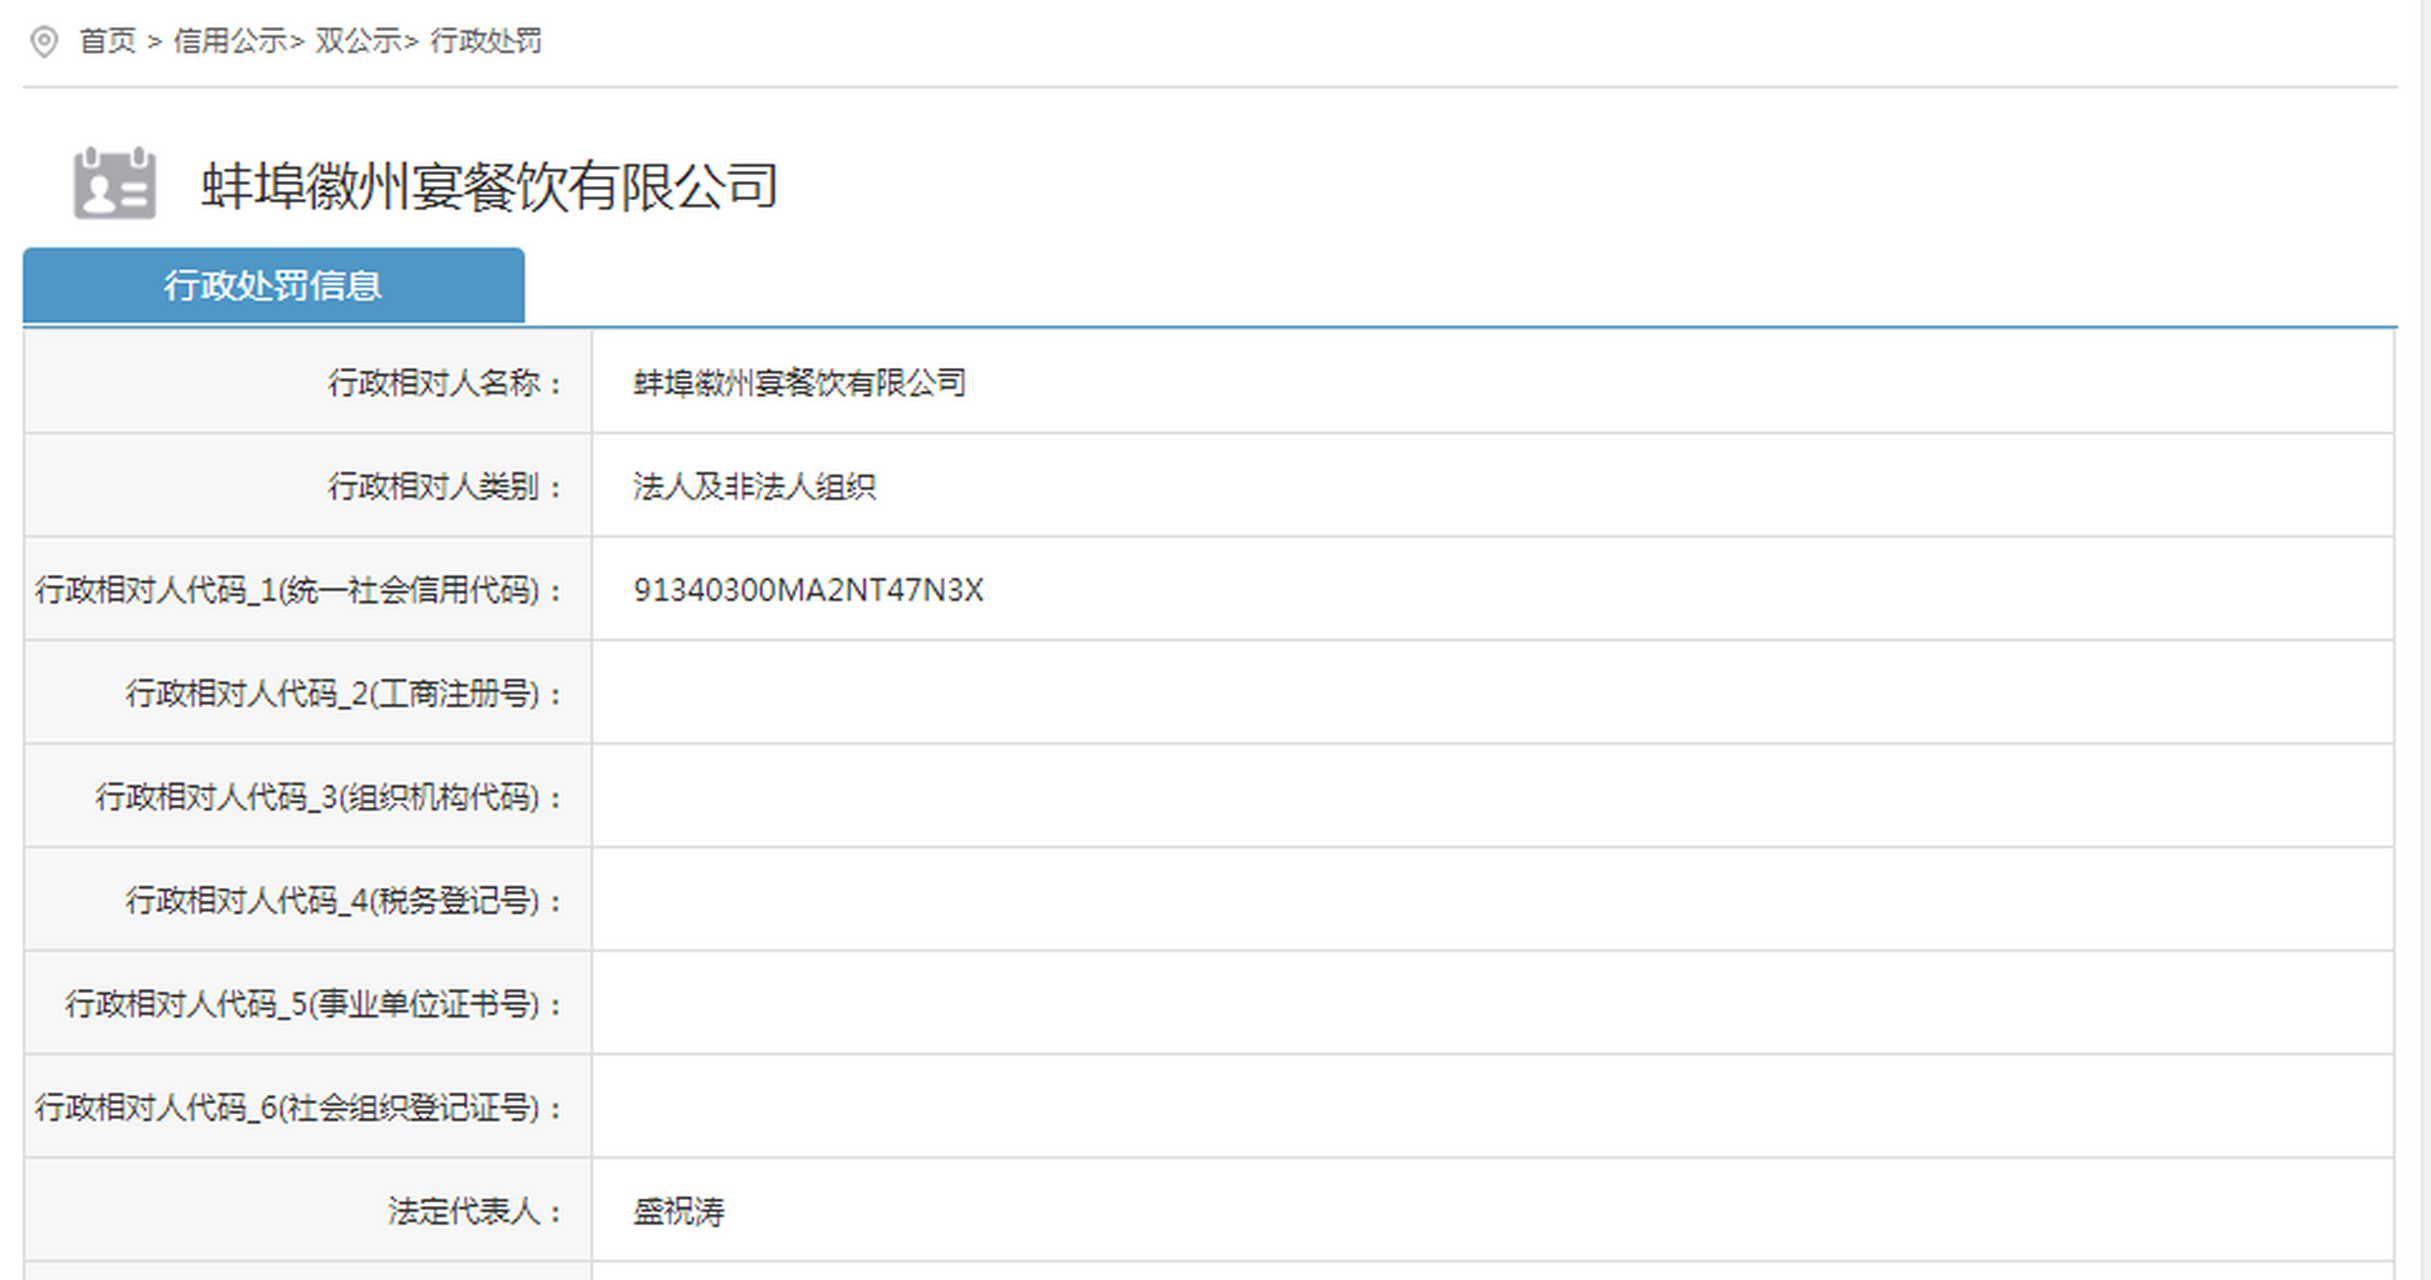Click label 行政相对人代码_4(税务登记号)
This screenshot has width=2431, height=1280.
click(x=344, y=901)
